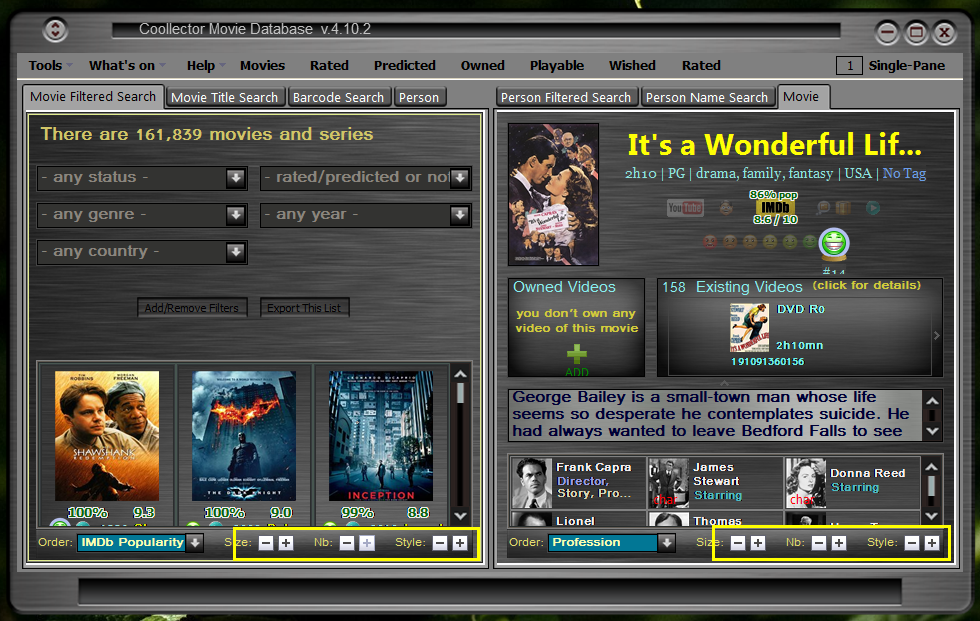The width and height of the screenshot is (980, 621).
Task: Open the Person tab in the left pane
Action: [x=419, y=97]
